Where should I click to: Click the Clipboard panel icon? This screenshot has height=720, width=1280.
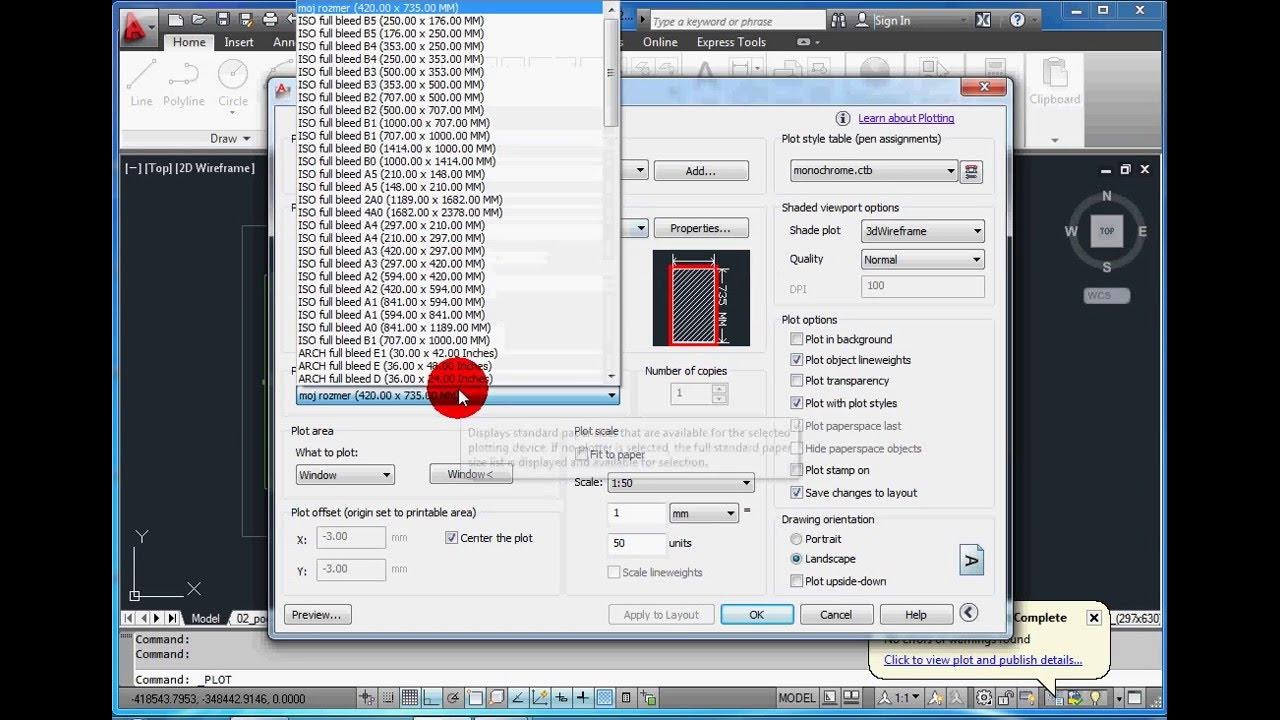tap(1055, 80)
